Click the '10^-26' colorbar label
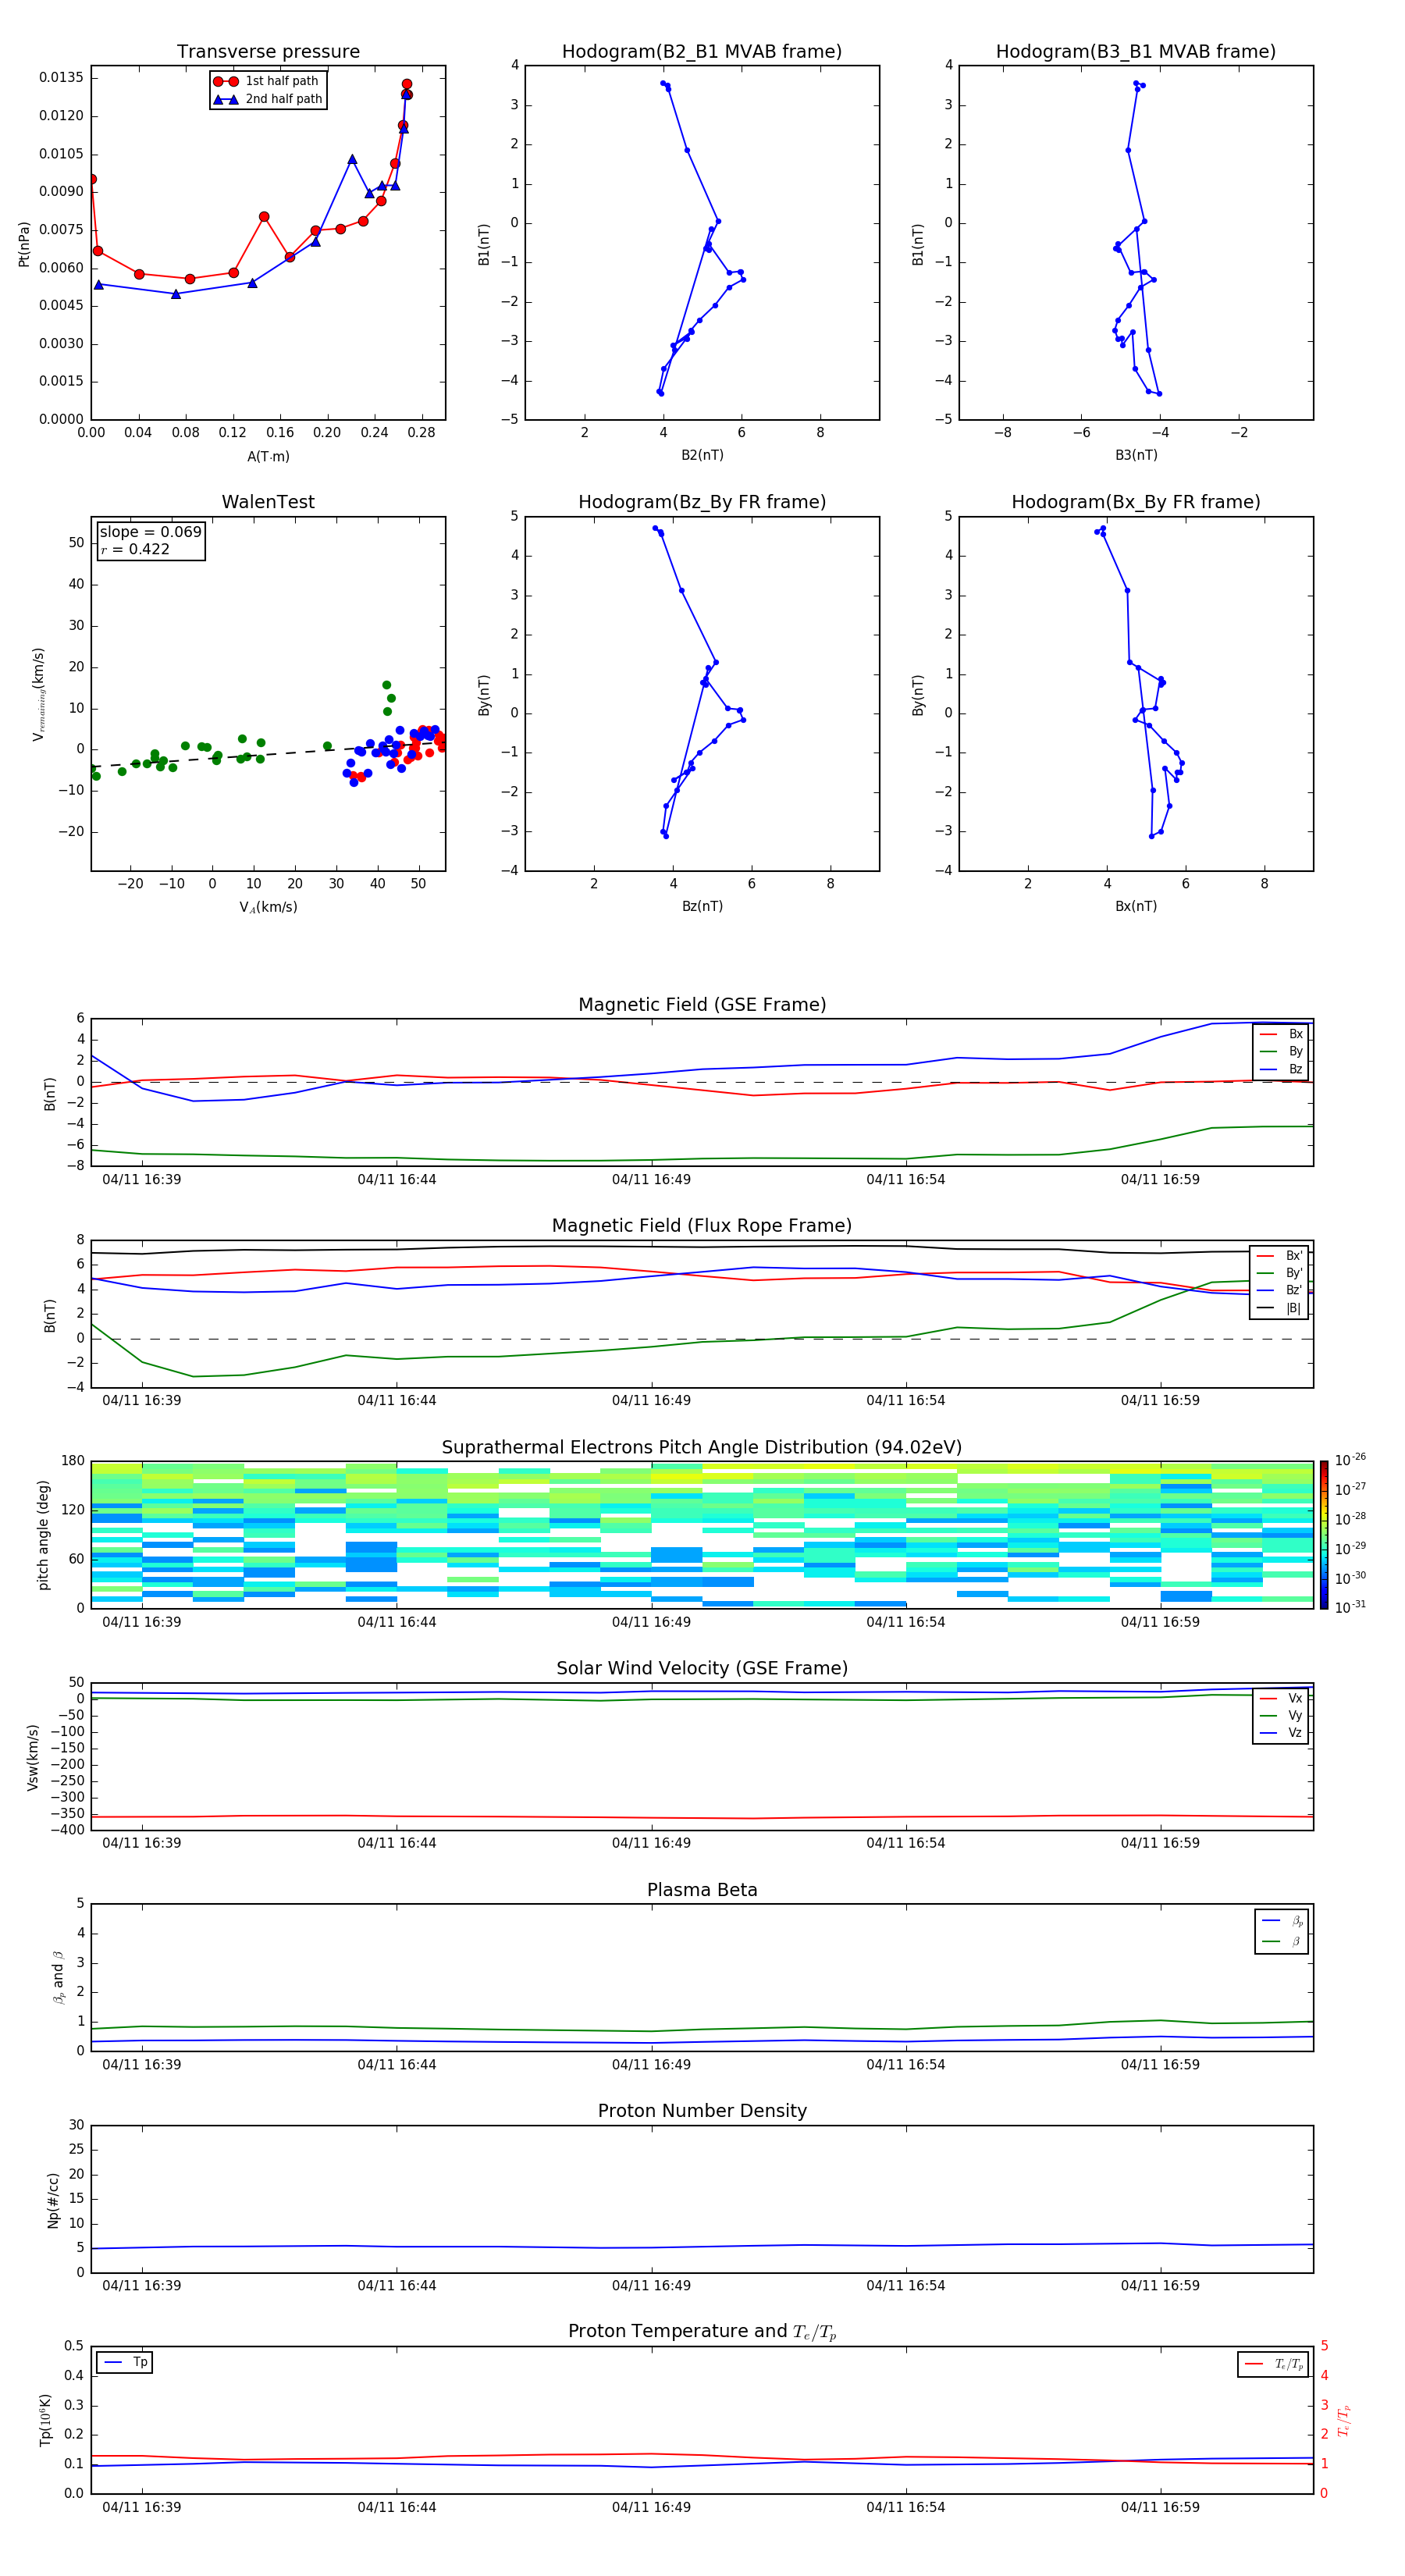The image size is (1405, 2576). [1350, 1460]
